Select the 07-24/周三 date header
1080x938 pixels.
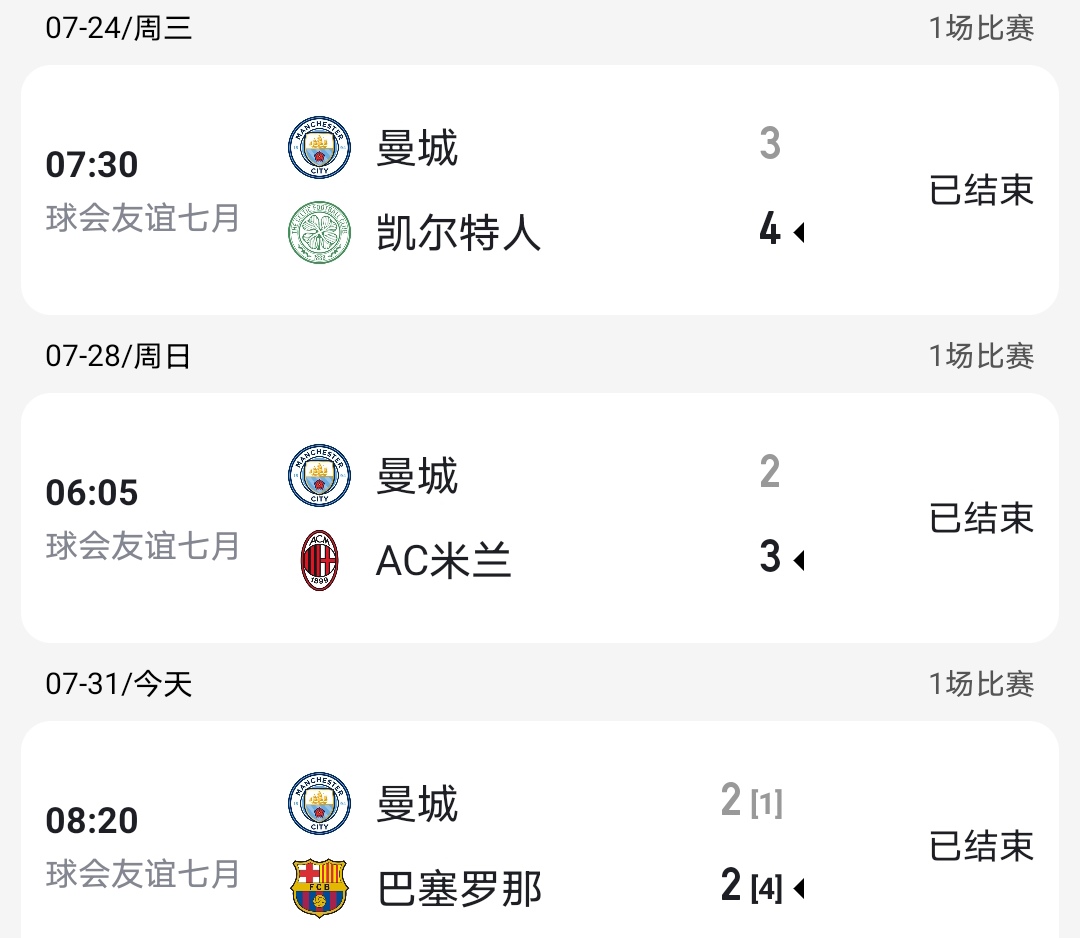coord(119,28)
